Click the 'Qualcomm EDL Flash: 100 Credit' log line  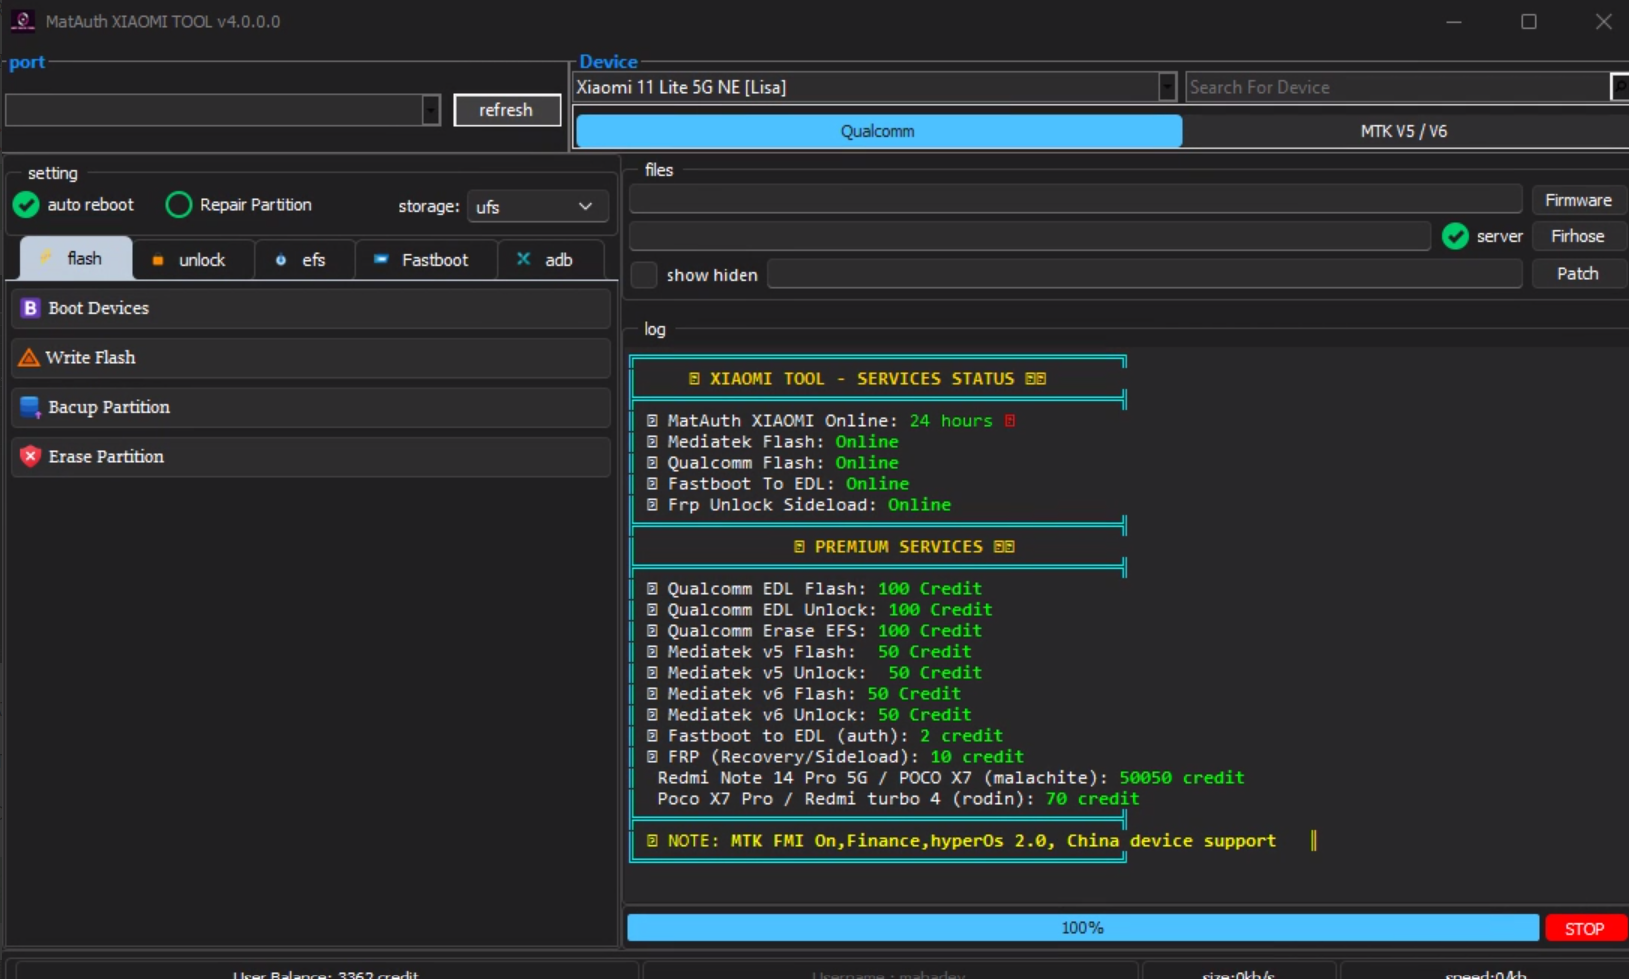tap(815, 589)
